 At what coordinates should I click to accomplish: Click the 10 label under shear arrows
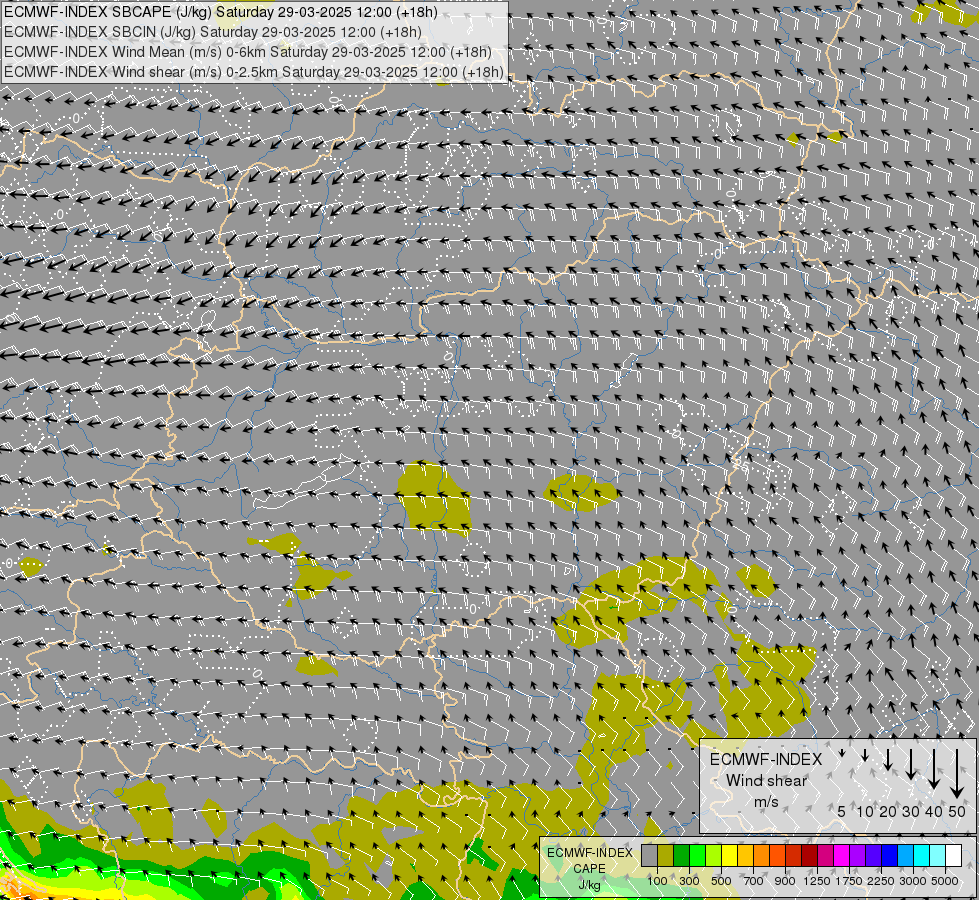(865, 811)
